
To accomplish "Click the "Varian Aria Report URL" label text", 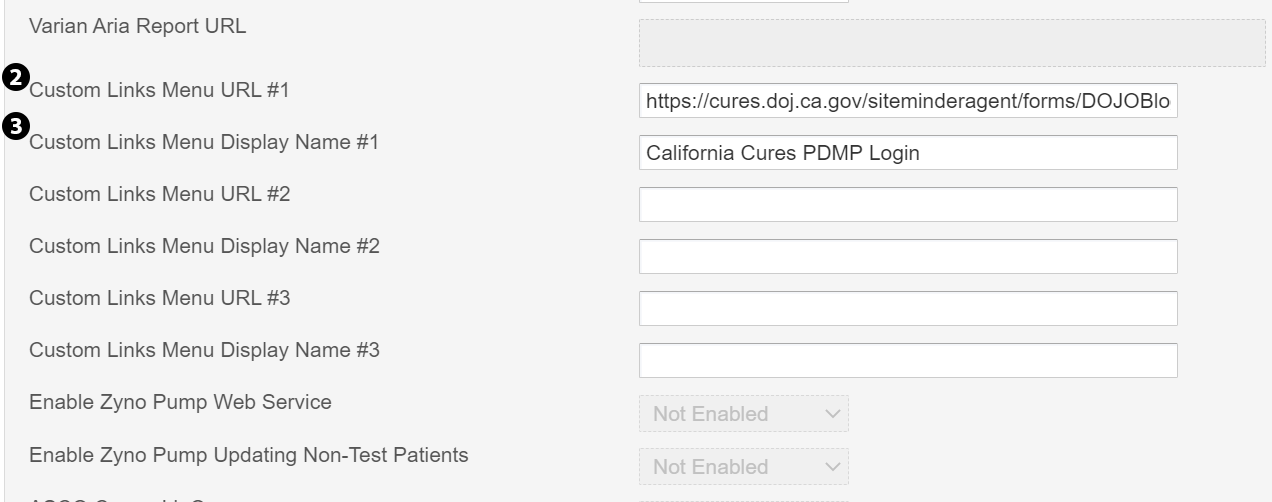I will pyautogui.click(x=137, y=26).
